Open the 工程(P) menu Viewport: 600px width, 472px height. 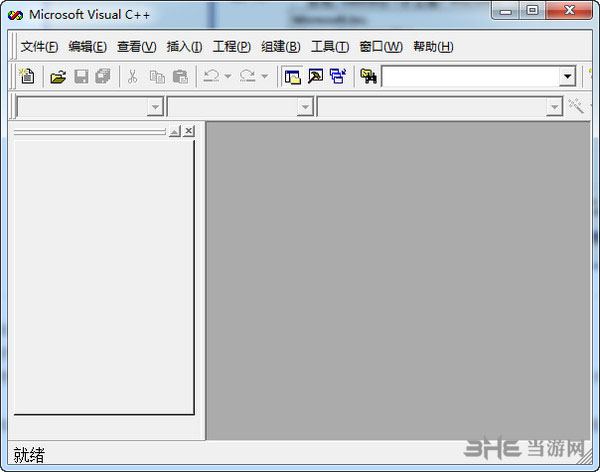click(232, 47)
